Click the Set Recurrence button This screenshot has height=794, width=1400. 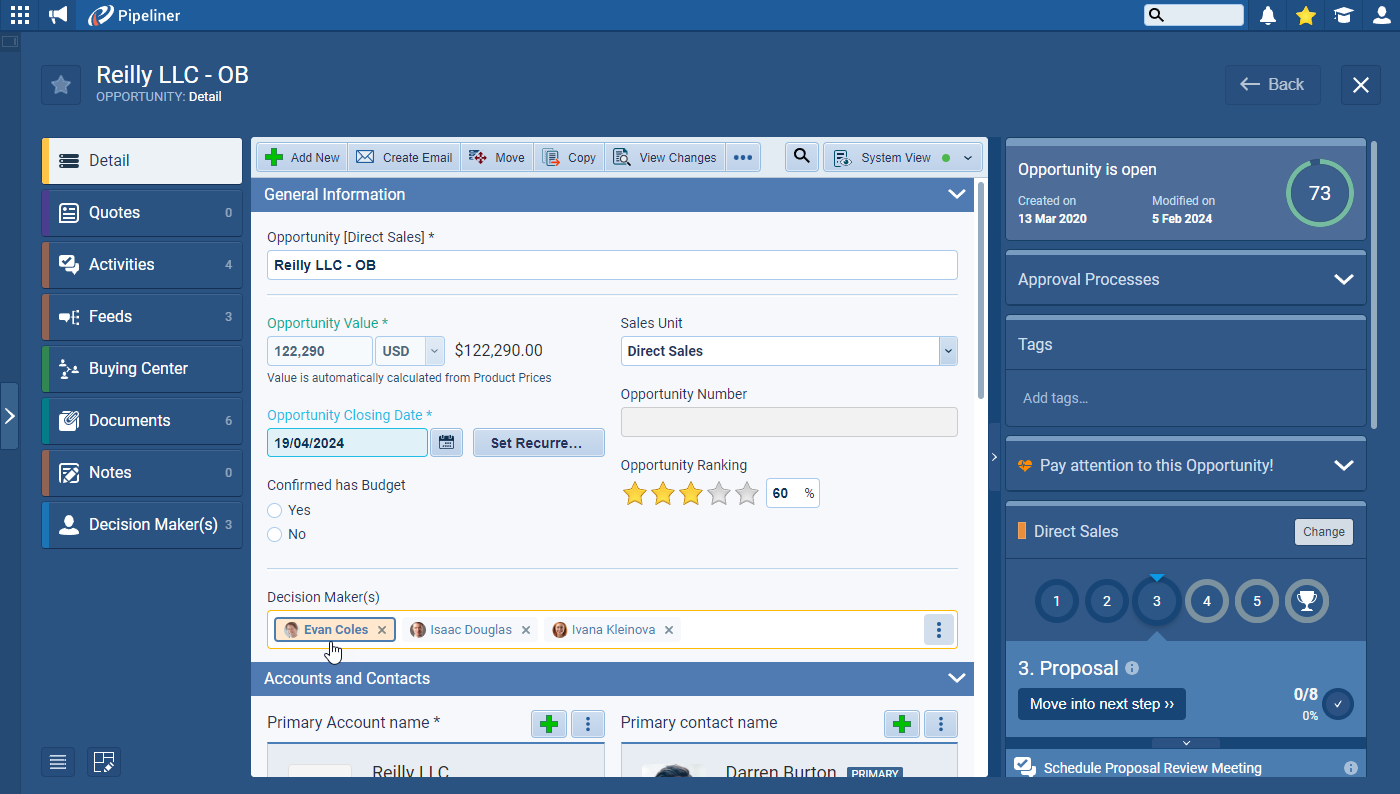538,442
